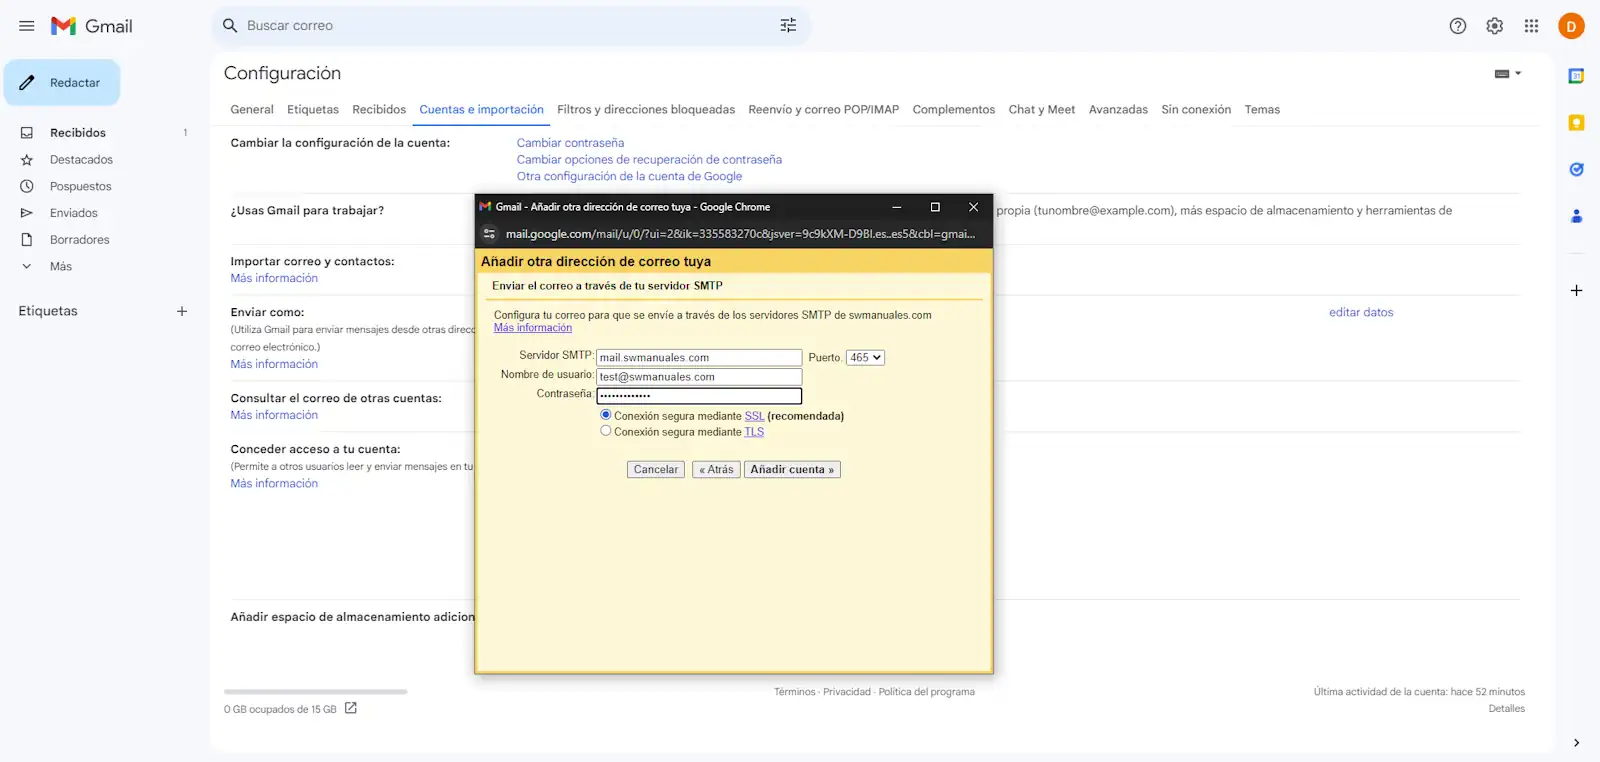This screenshot has width=1600, height=762.
Task: Create new label plus icon
Action: [182, 311]
